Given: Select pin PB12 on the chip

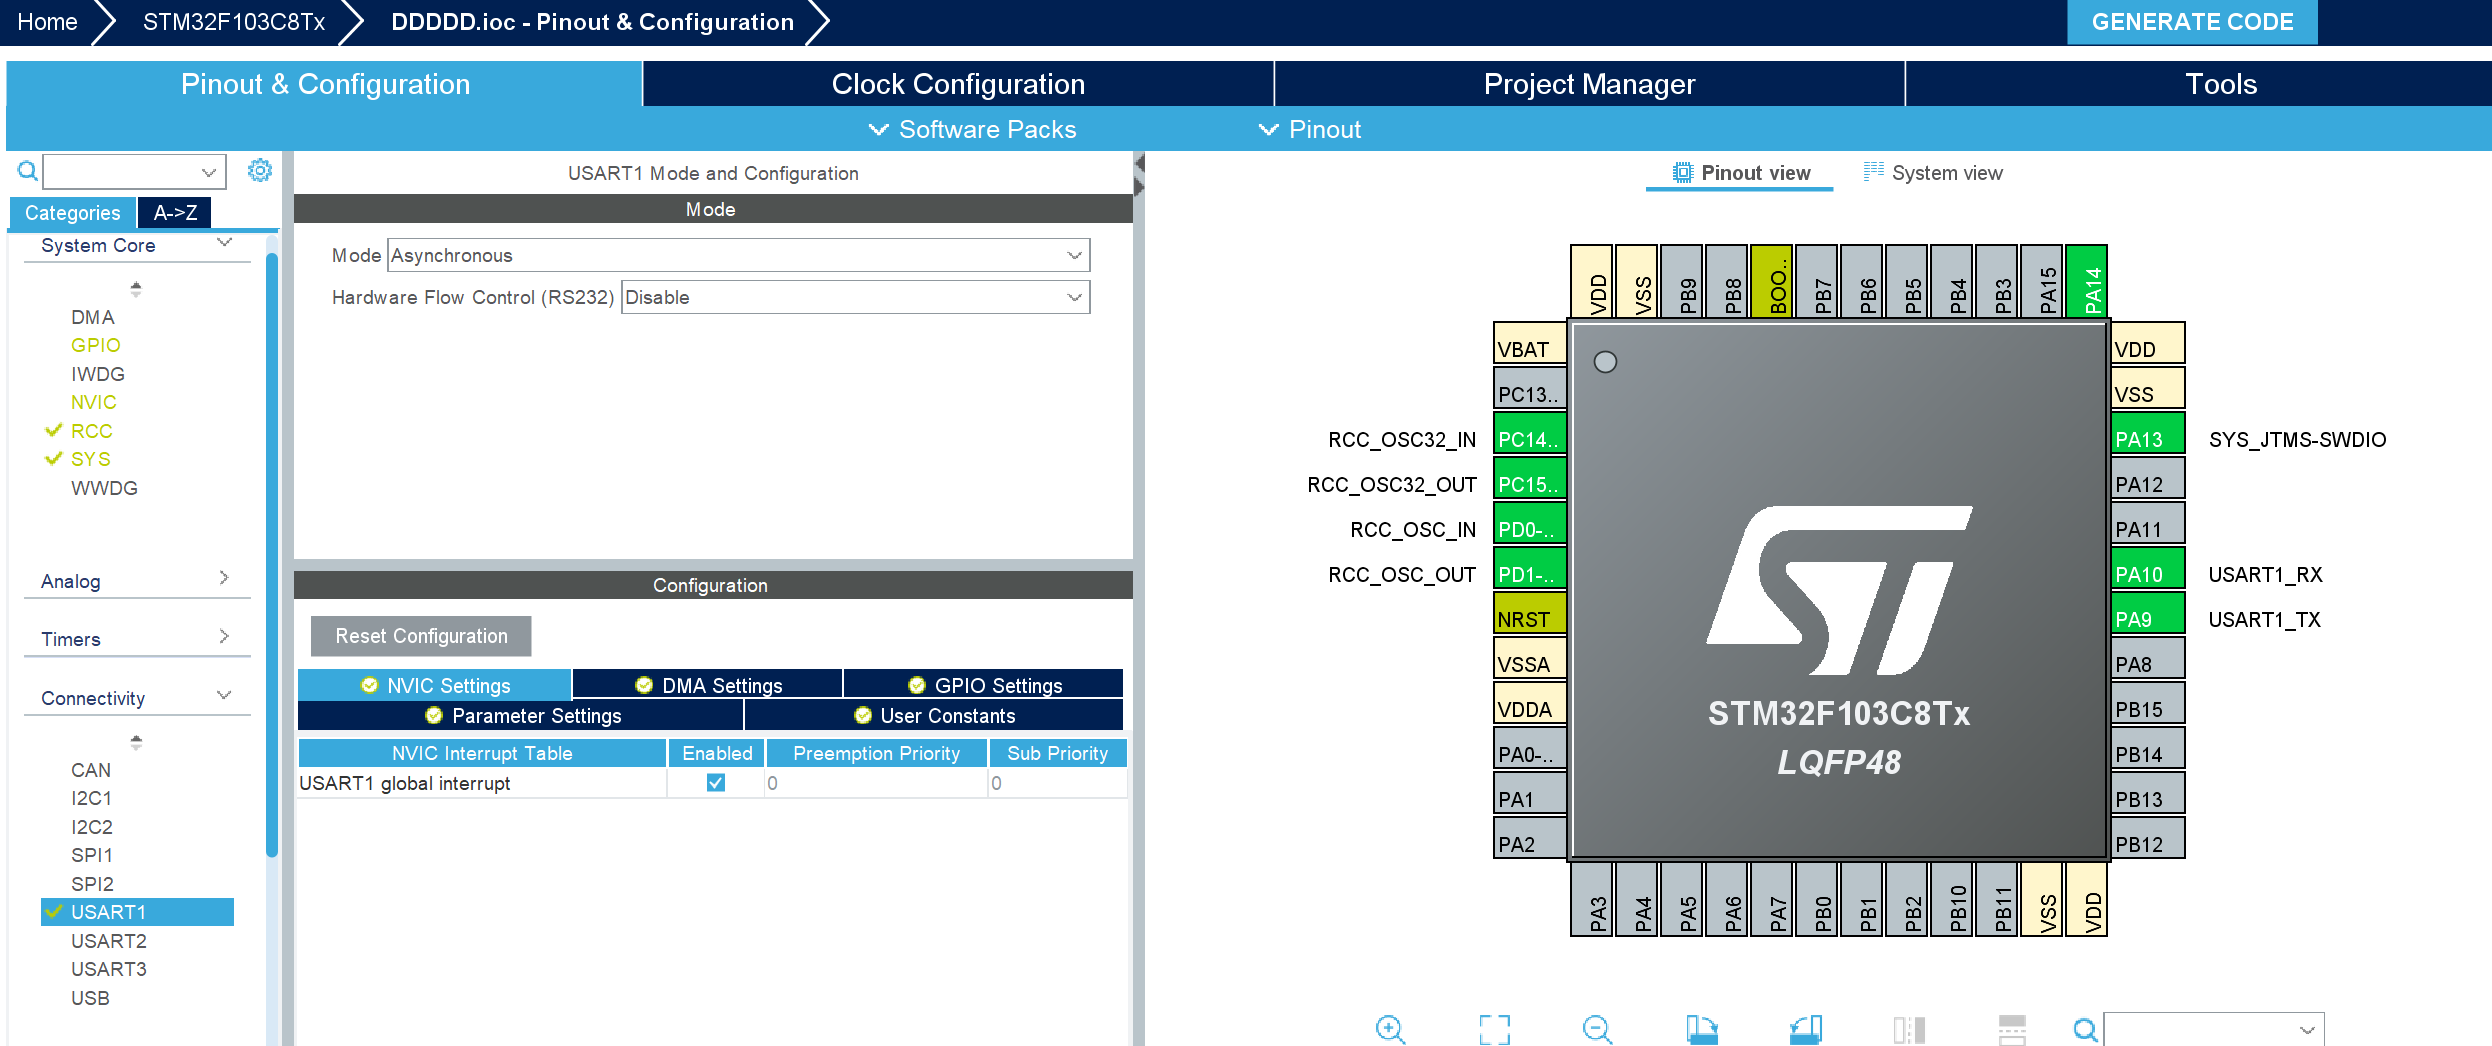Looking at the screenshot, I should (2148, 837).
